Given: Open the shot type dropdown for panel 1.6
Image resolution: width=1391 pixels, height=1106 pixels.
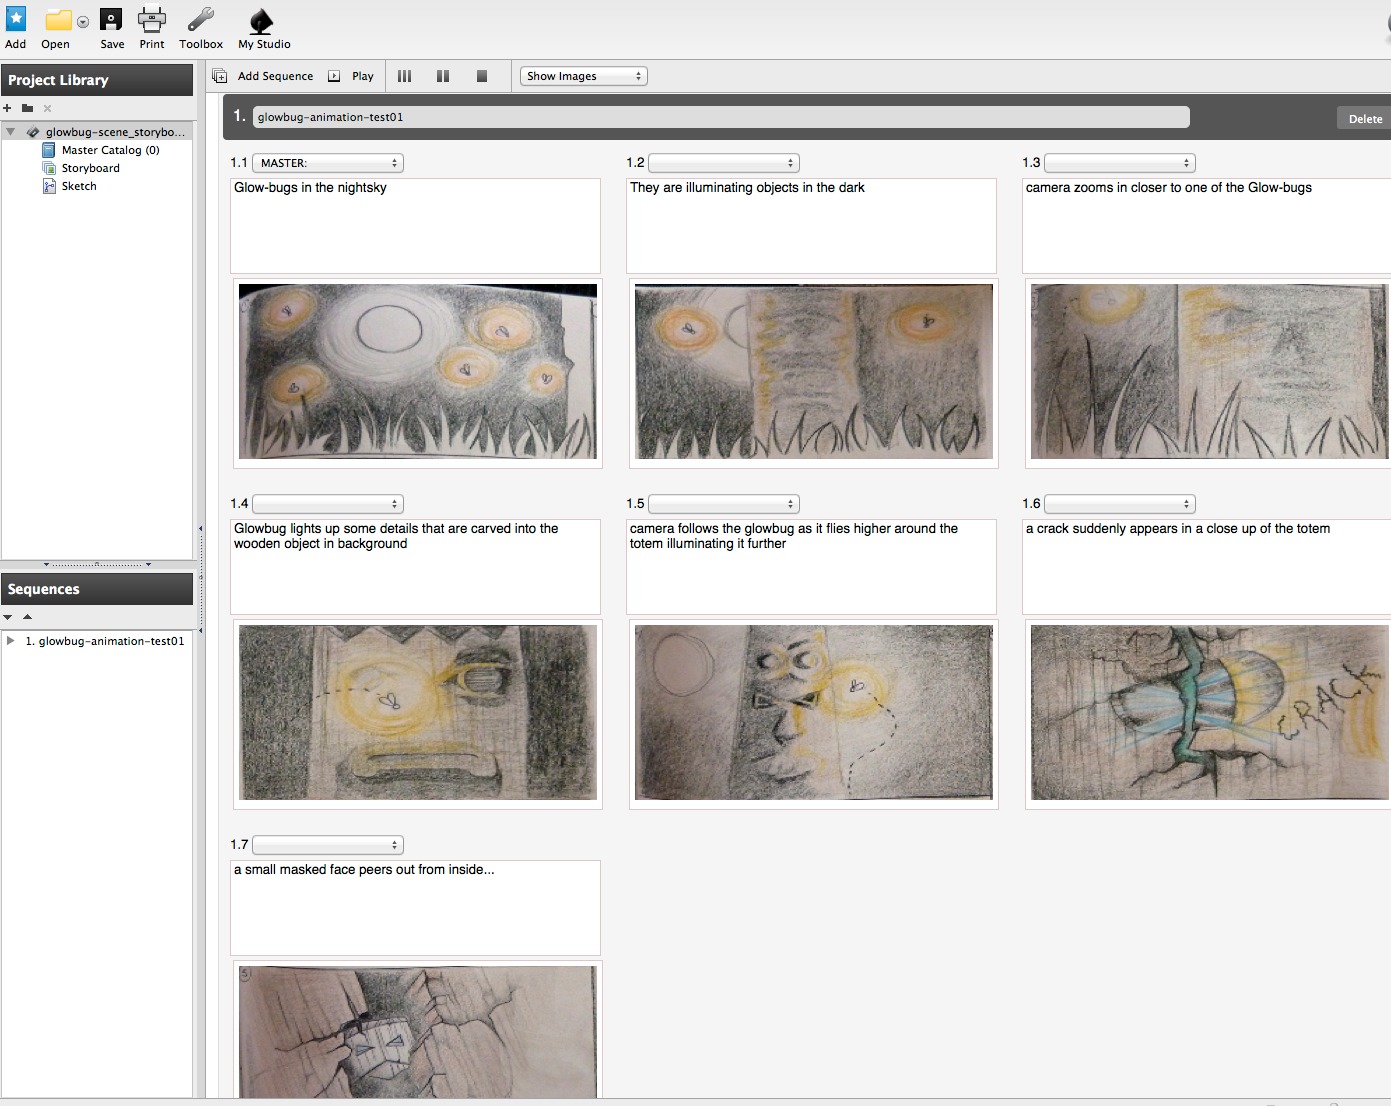Looking at the screenshot, I should pos(1119,504).
